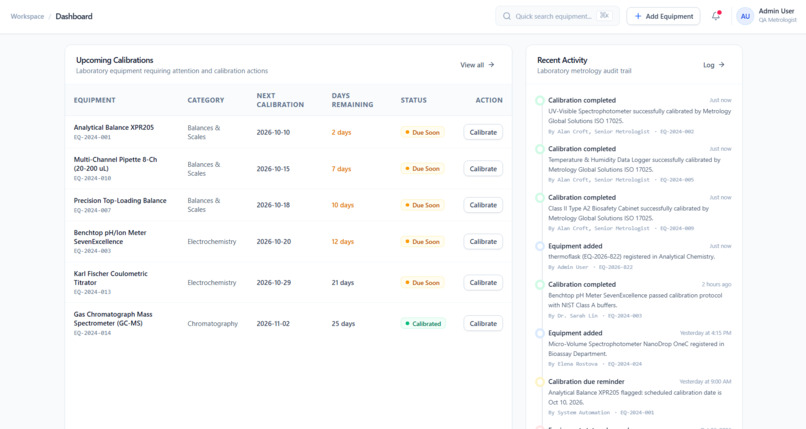
Task: Click the Recent Activity heading
Action: tap(562, 60)
